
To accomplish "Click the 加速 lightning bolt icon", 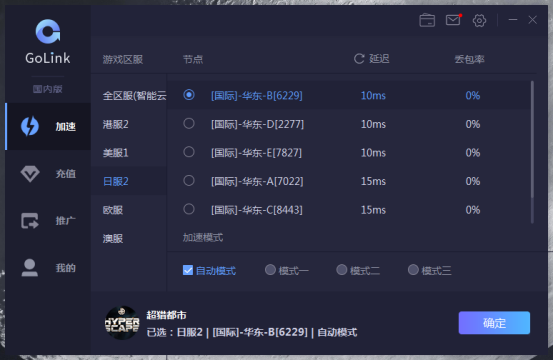I will point(30,126).
